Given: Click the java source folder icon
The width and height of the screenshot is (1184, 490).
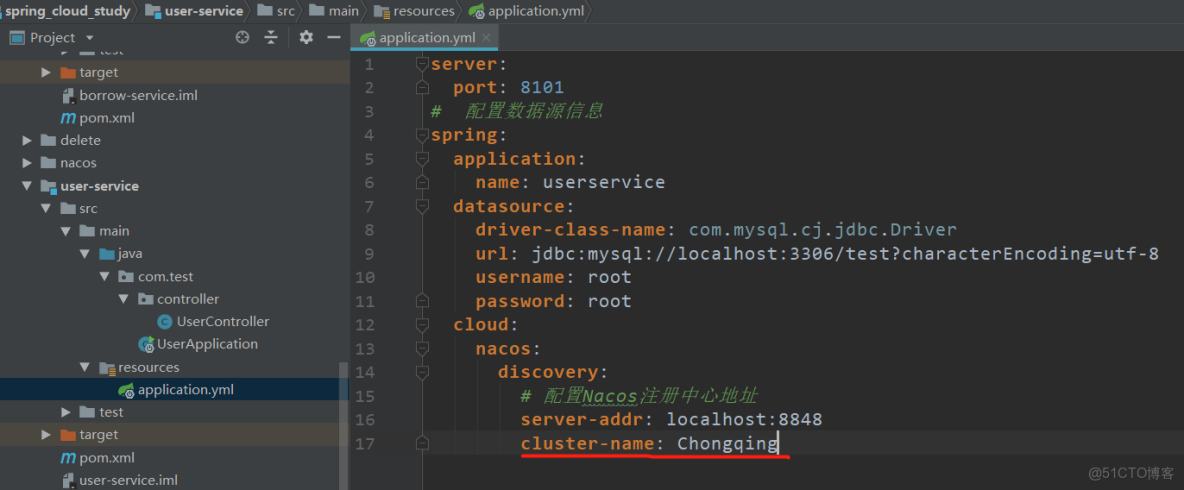Looking at the screenshot, I should 107,254.
